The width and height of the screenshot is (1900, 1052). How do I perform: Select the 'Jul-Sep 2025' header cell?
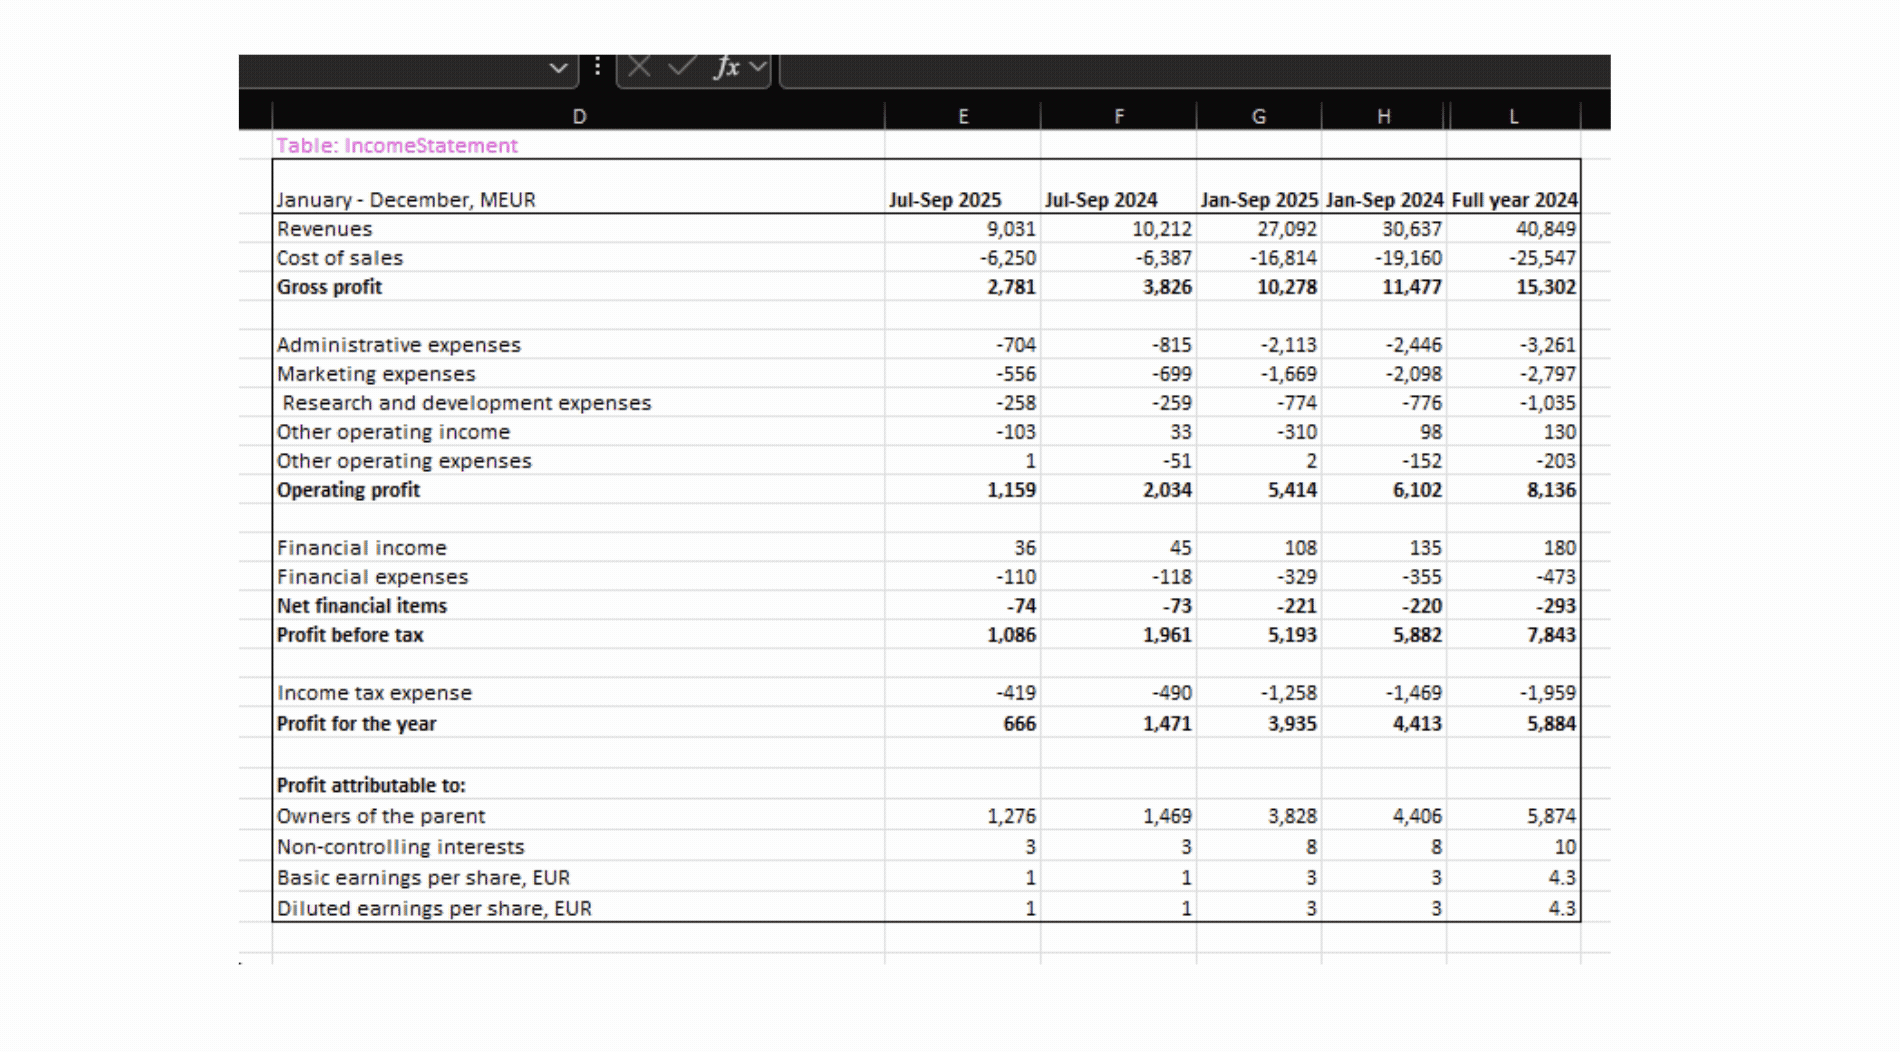pyautogui.click(x=945, y=200)
